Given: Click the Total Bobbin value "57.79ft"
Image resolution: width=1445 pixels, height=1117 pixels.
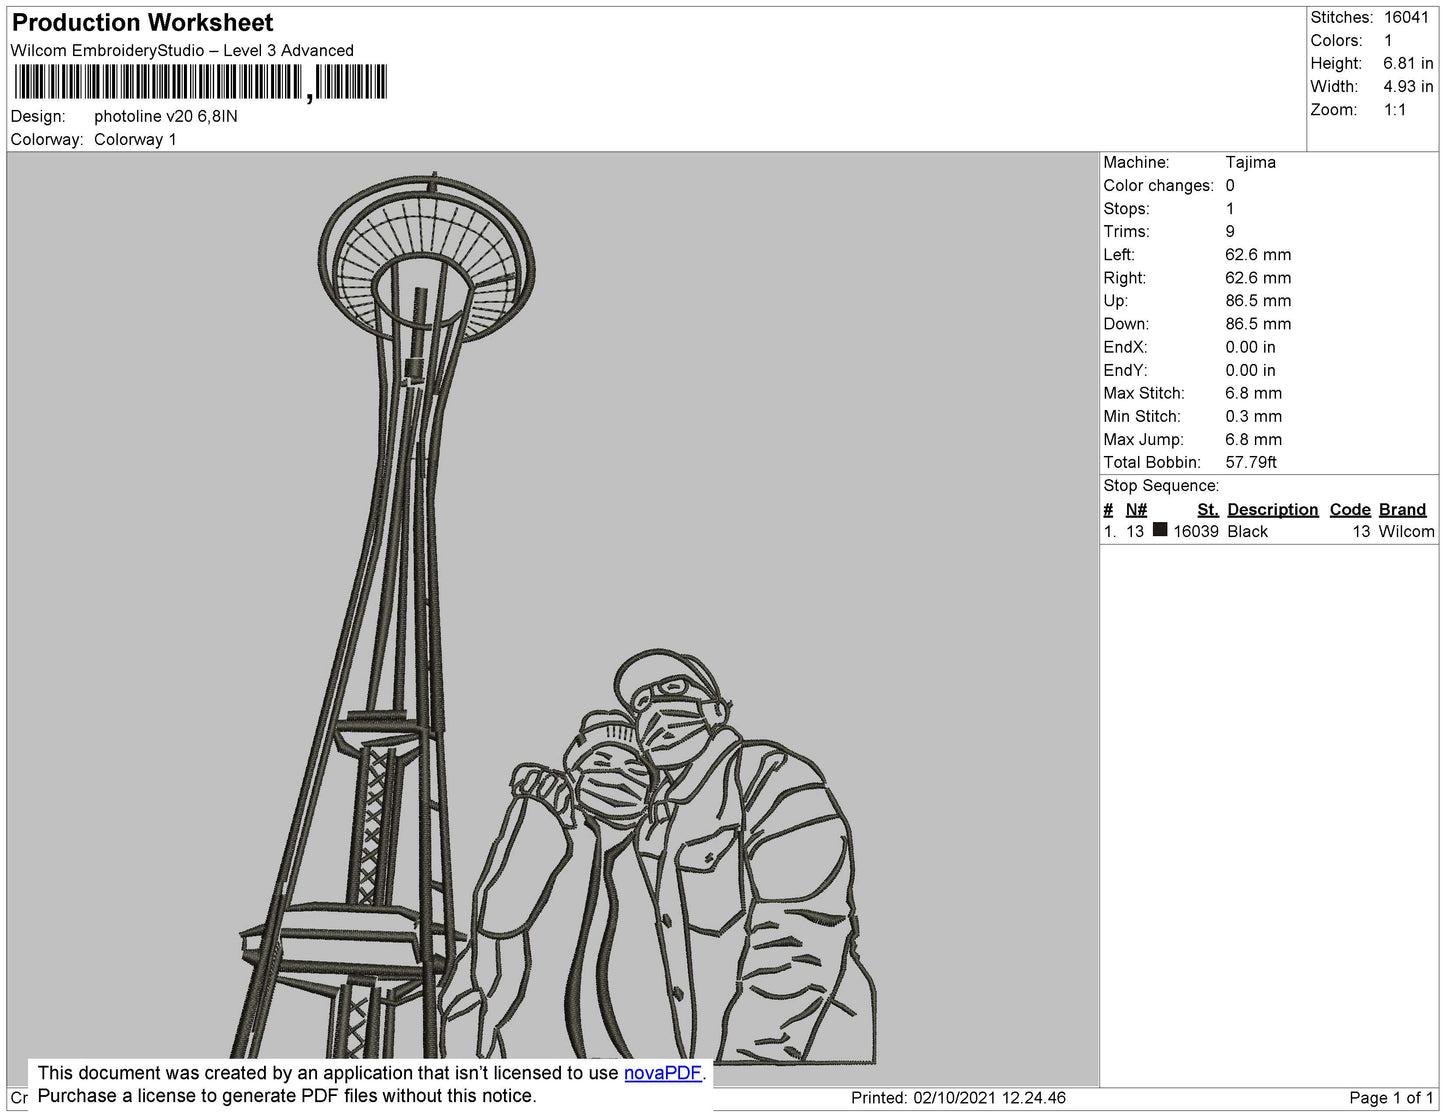Looking at the screenshot, I should pyautogui.click(x=1251, y=463).
